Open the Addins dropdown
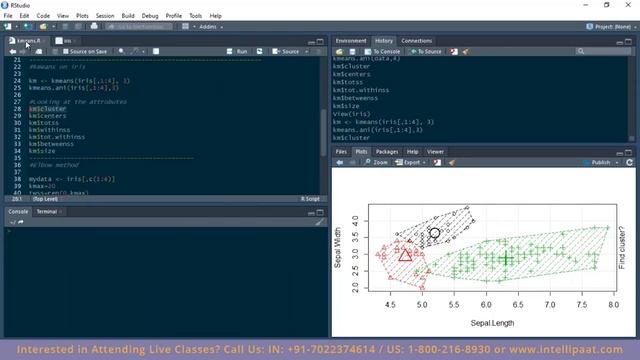Viewport: 640px width, 360px height. (x=211, y=27)
